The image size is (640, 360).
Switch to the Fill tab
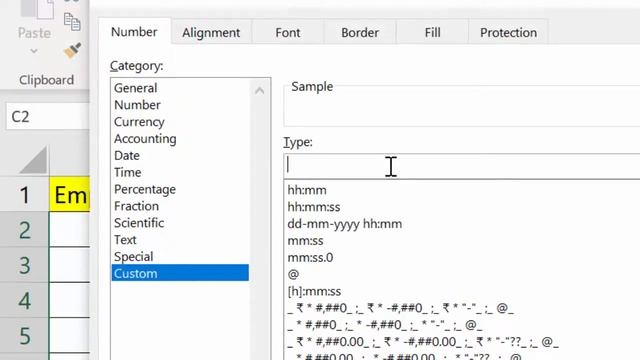point(432,33)
